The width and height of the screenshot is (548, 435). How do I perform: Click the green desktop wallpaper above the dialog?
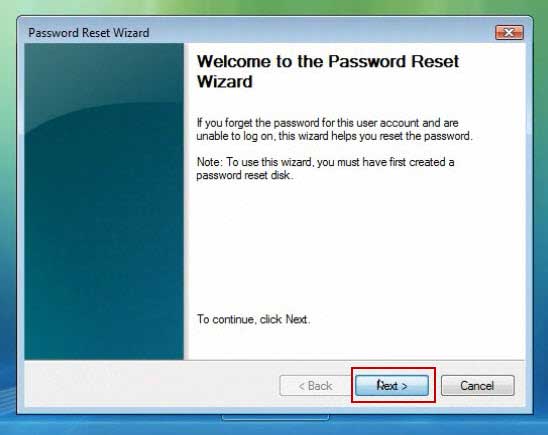tap(274, 7)
